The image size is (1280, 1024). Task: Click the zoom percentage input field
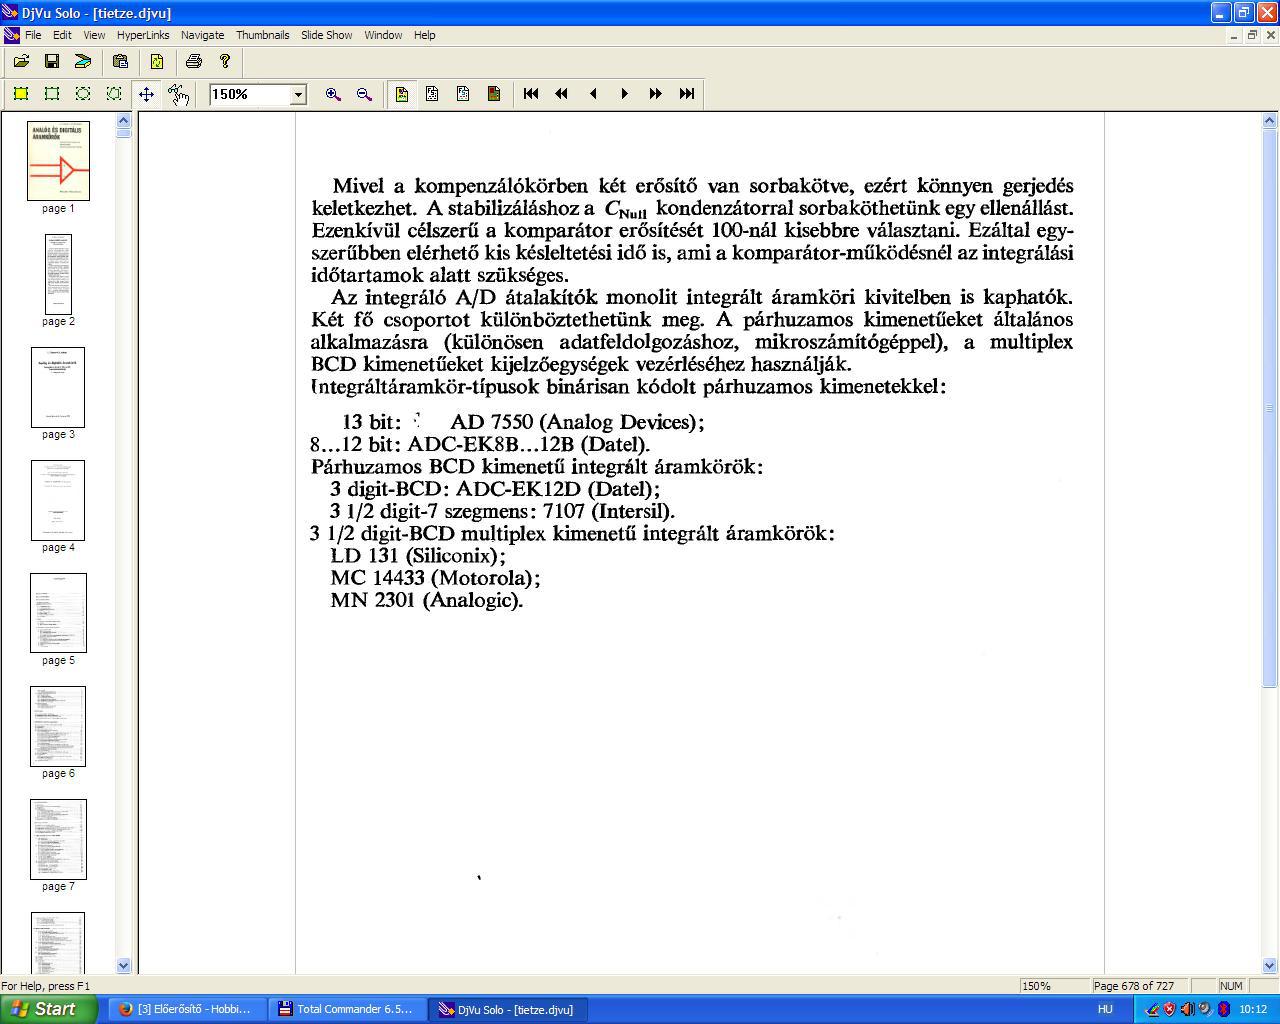point(249,94)
